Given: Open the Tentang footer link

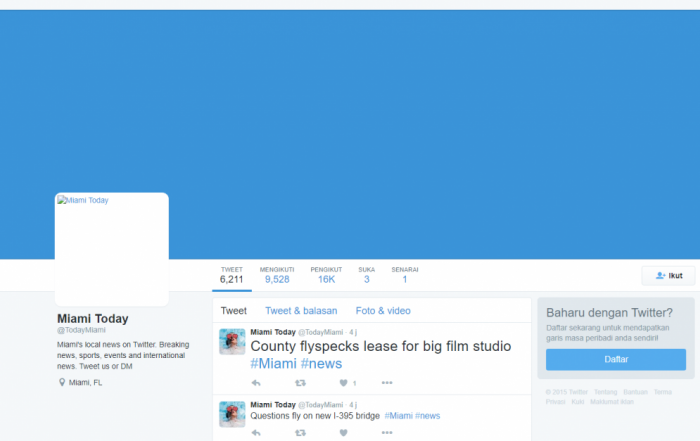Looking at the screenshot, I should click(x=605, y=392).
